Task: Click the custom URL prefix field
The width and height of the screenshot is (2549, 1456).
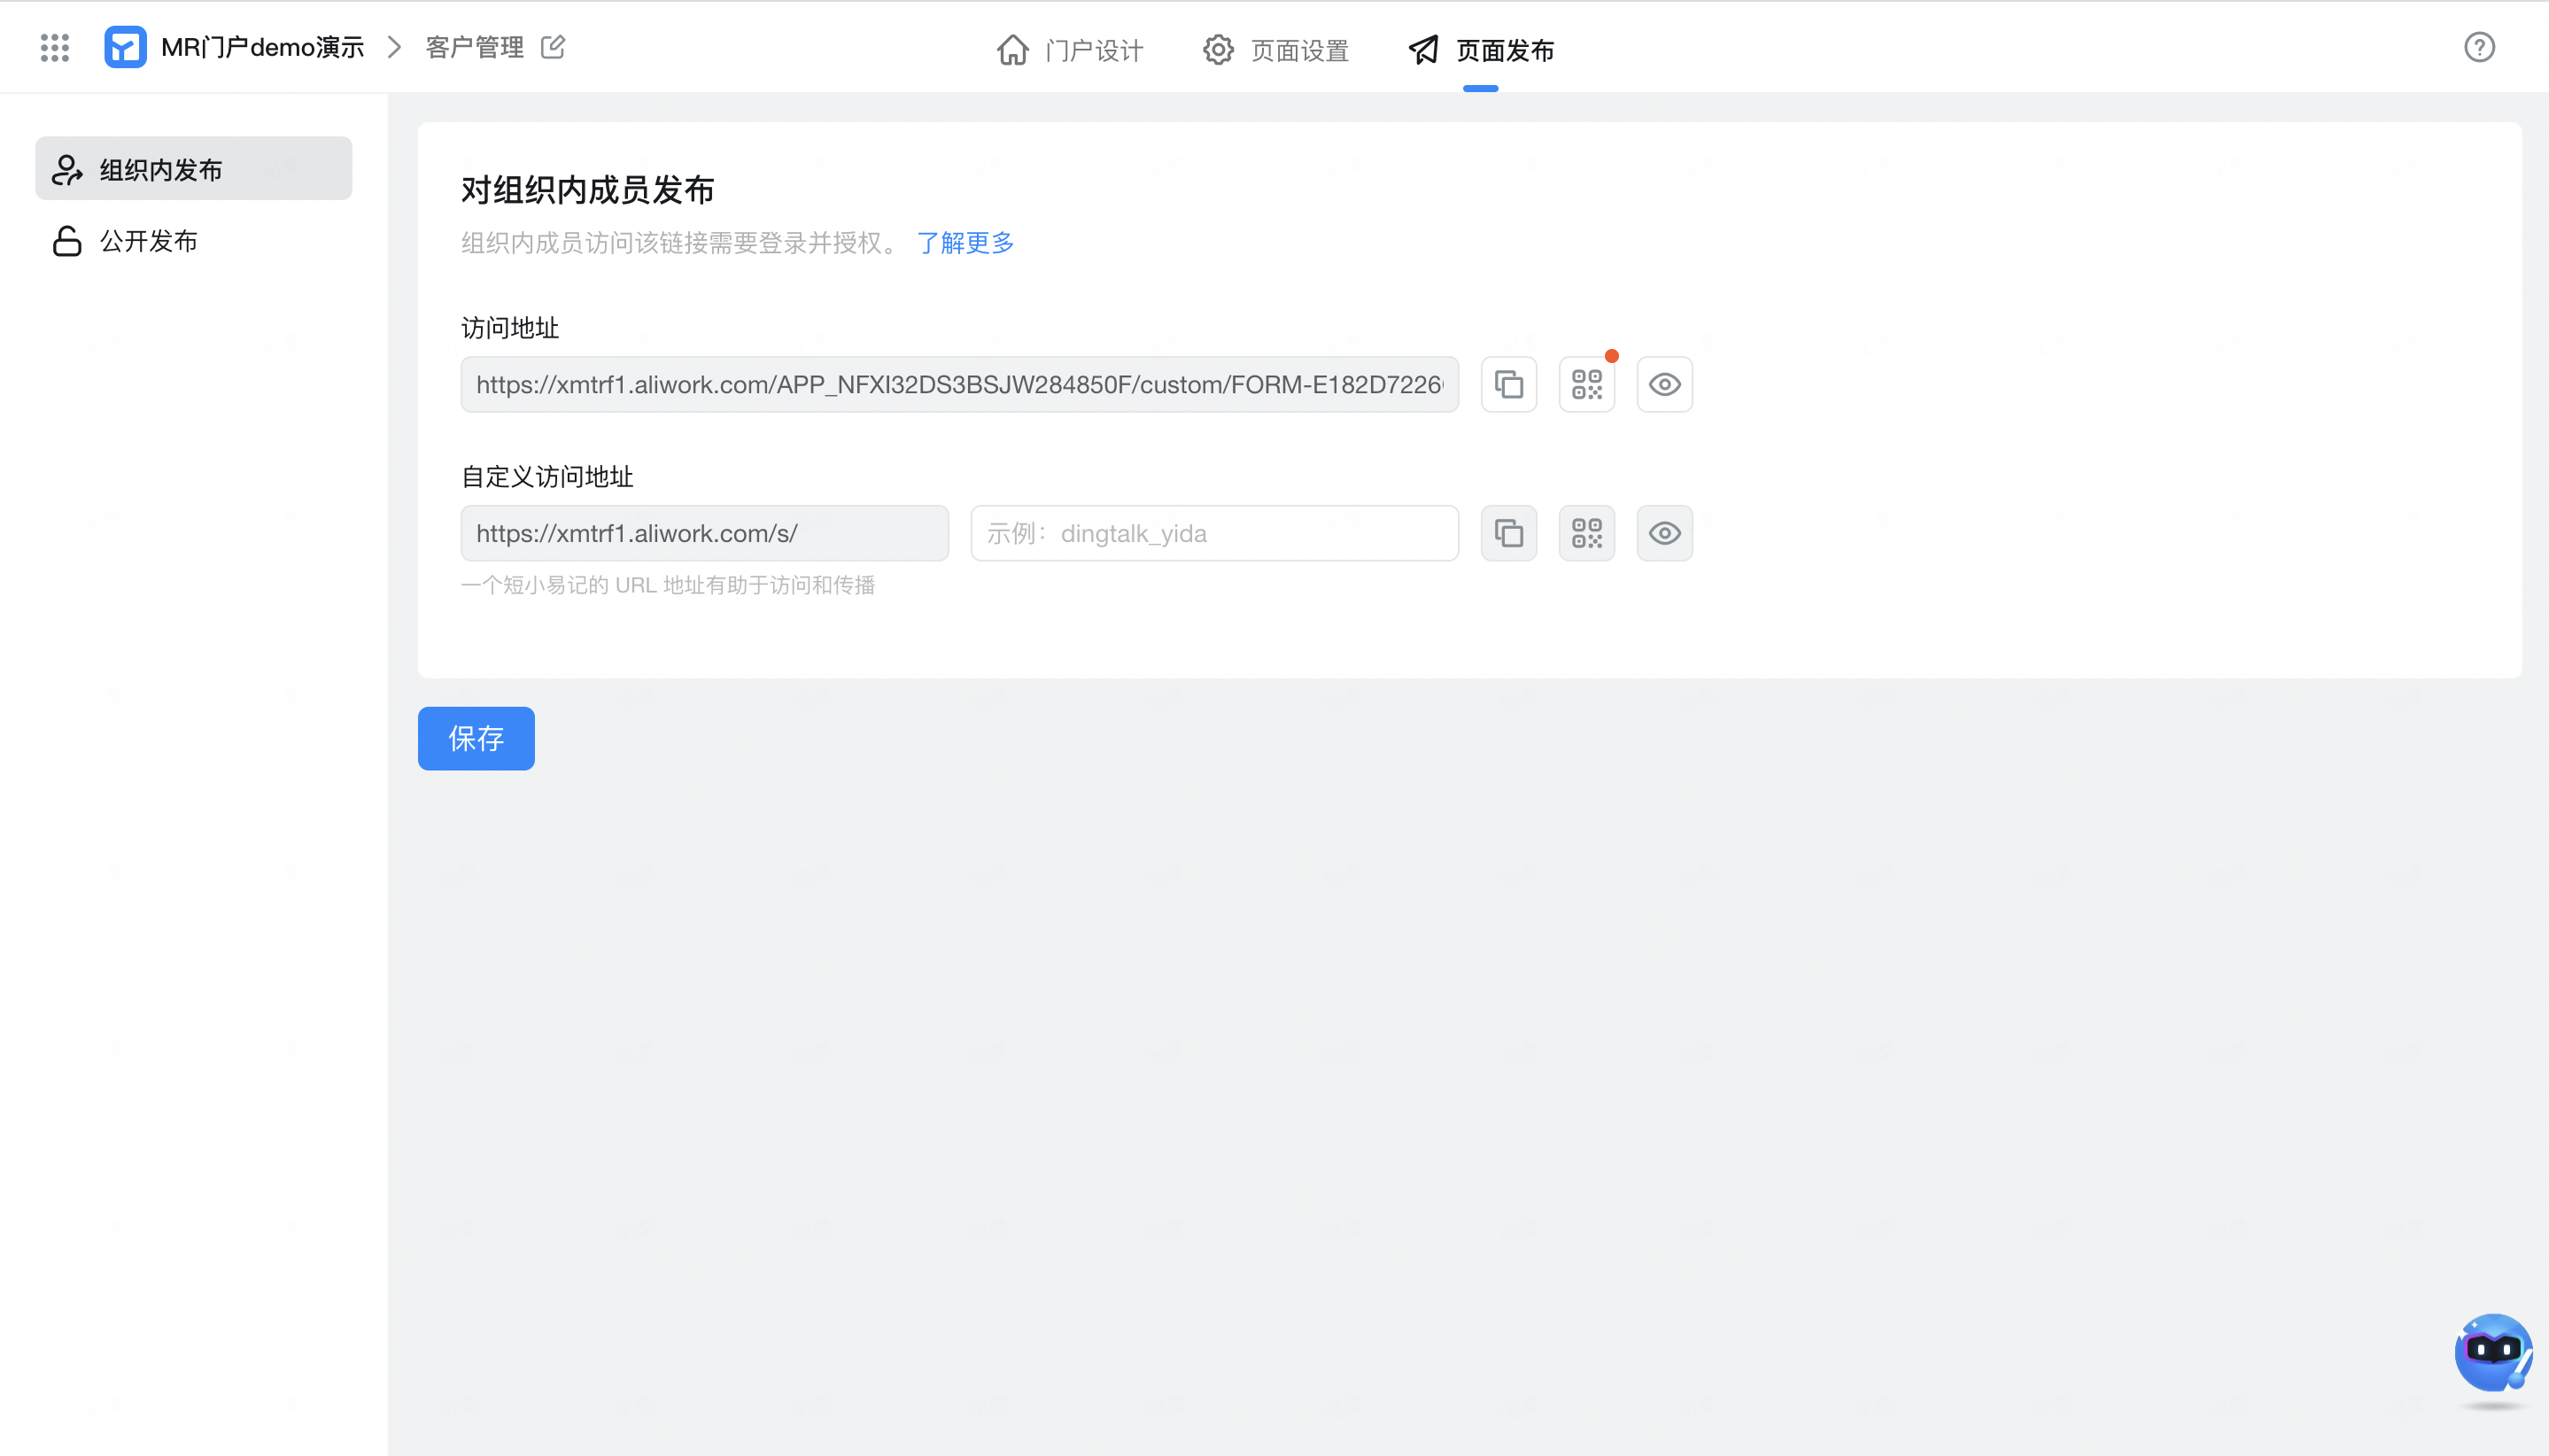Action: pos(704,534)
